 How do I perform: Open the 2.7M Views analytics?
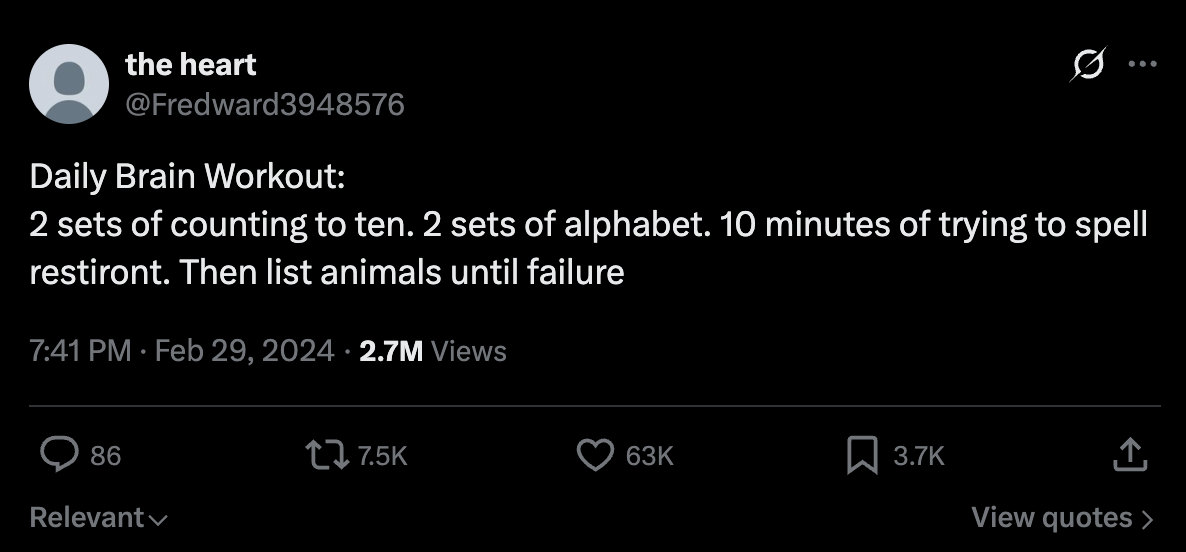pos(432,351)
